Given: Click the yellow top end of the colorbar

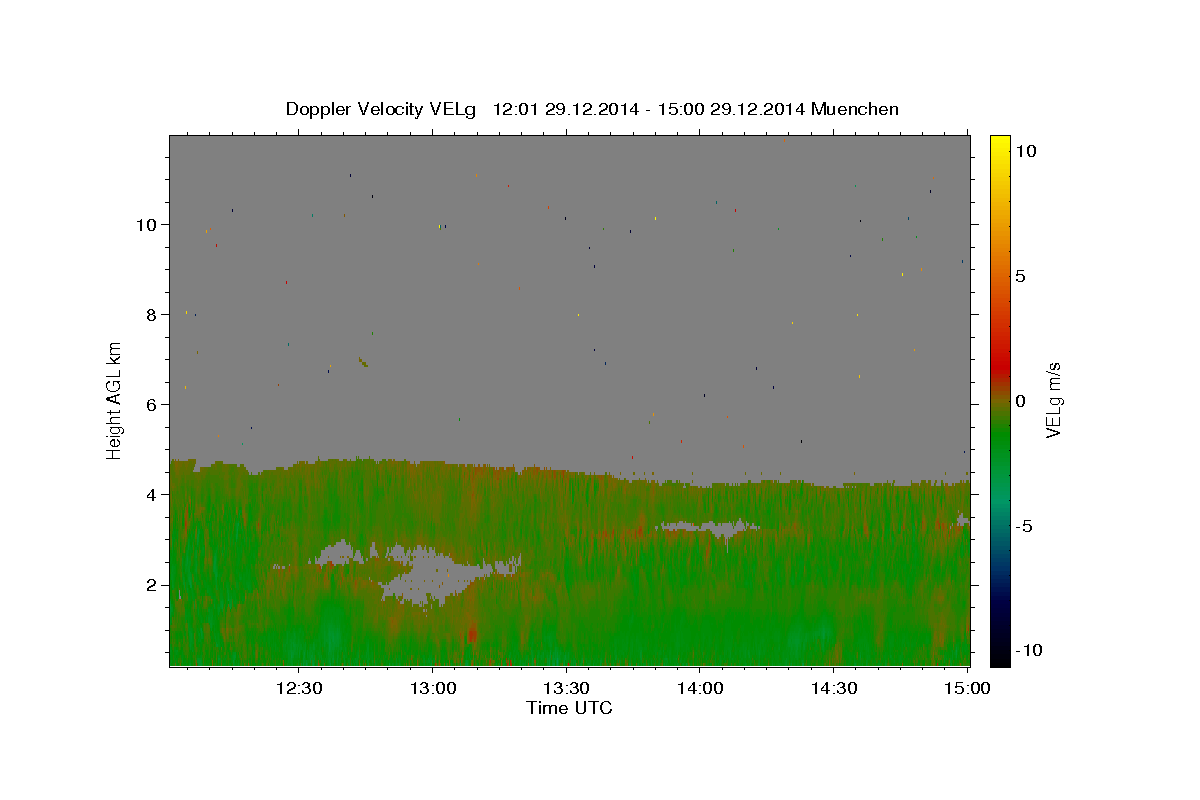Looking at the screenshot, I should [x=999, y=142].
